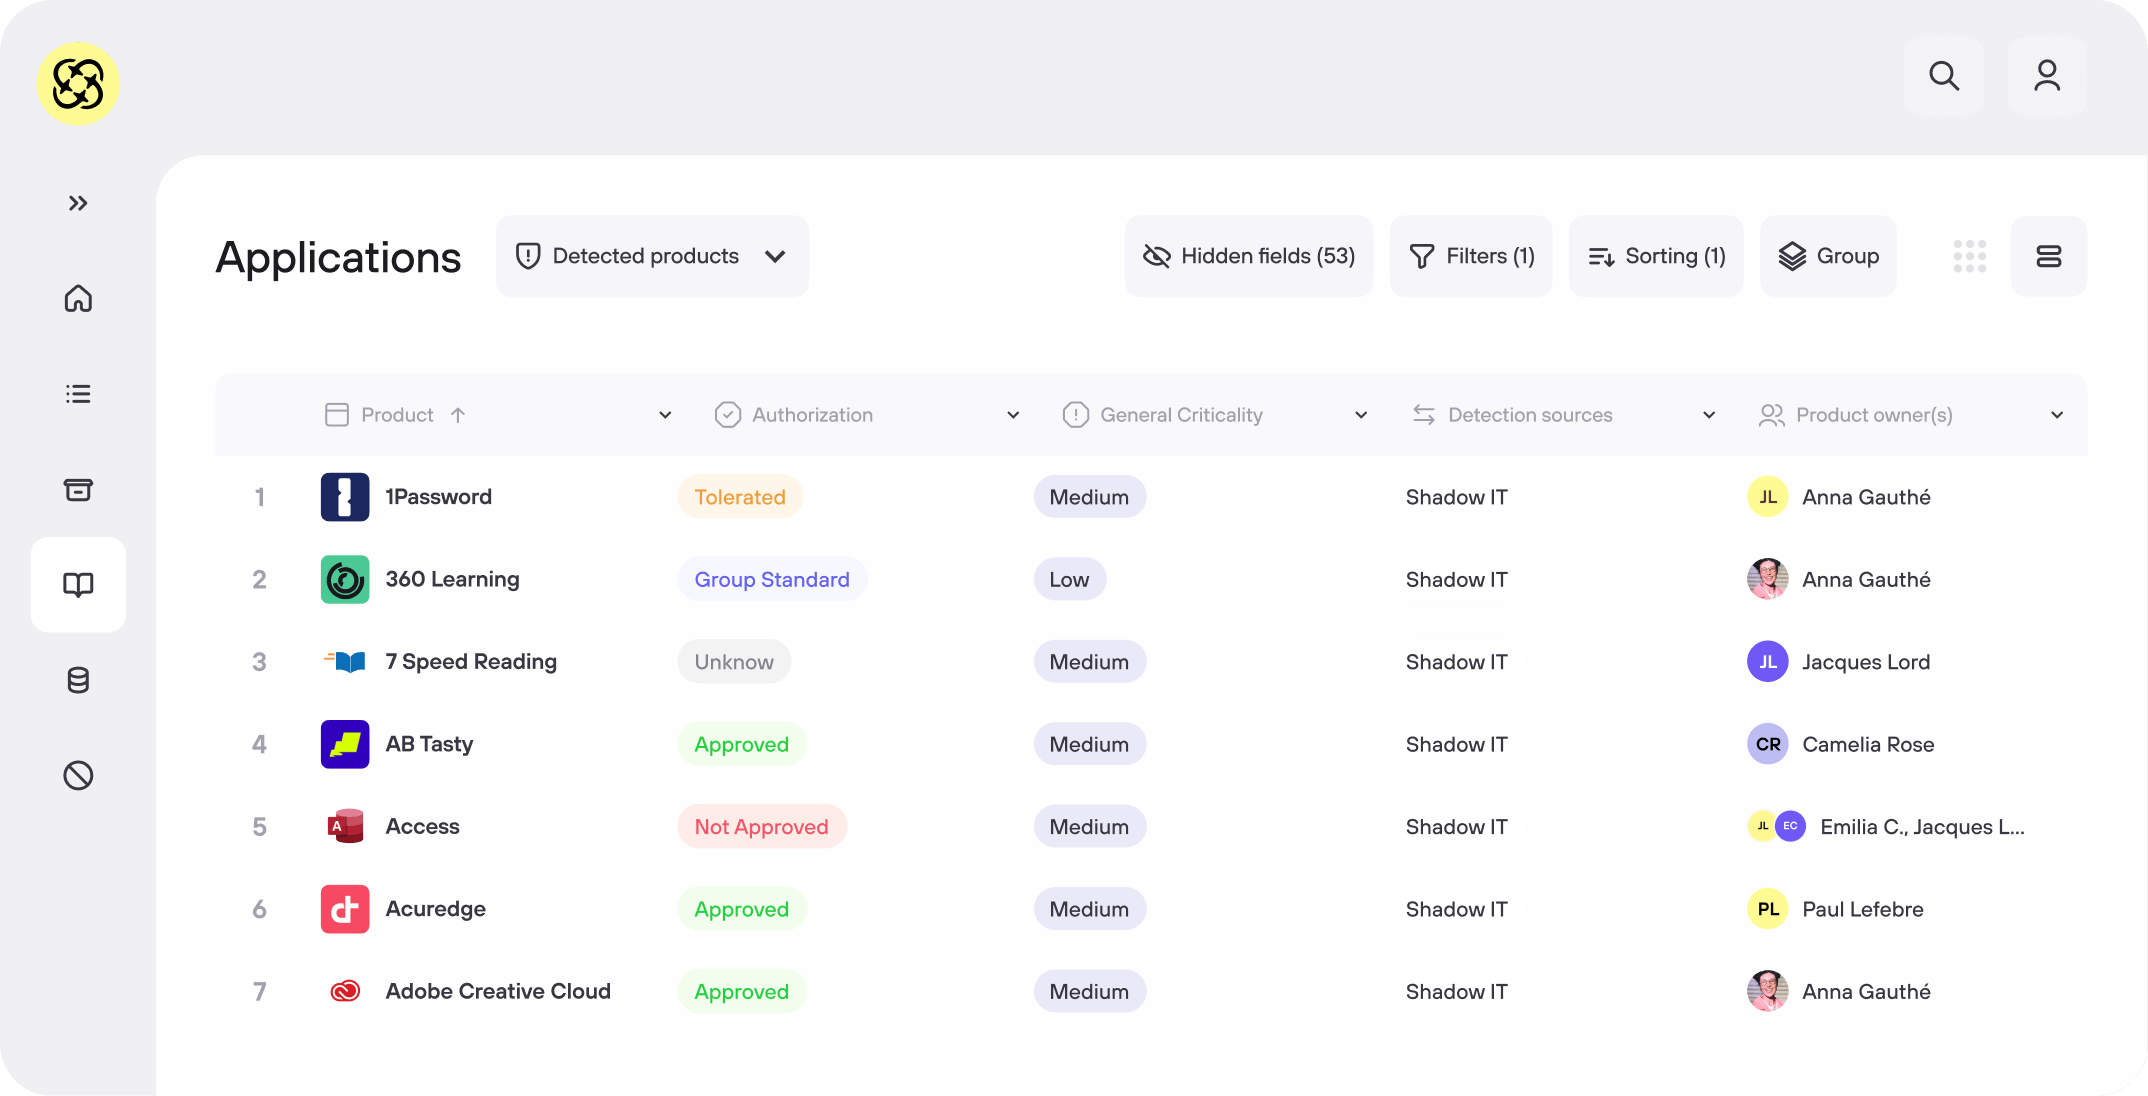Viewport: 2148px width, 1096px height.
Task: Open the Detected products dropdown
Action: pyautogui.click(x=652, y=256)
